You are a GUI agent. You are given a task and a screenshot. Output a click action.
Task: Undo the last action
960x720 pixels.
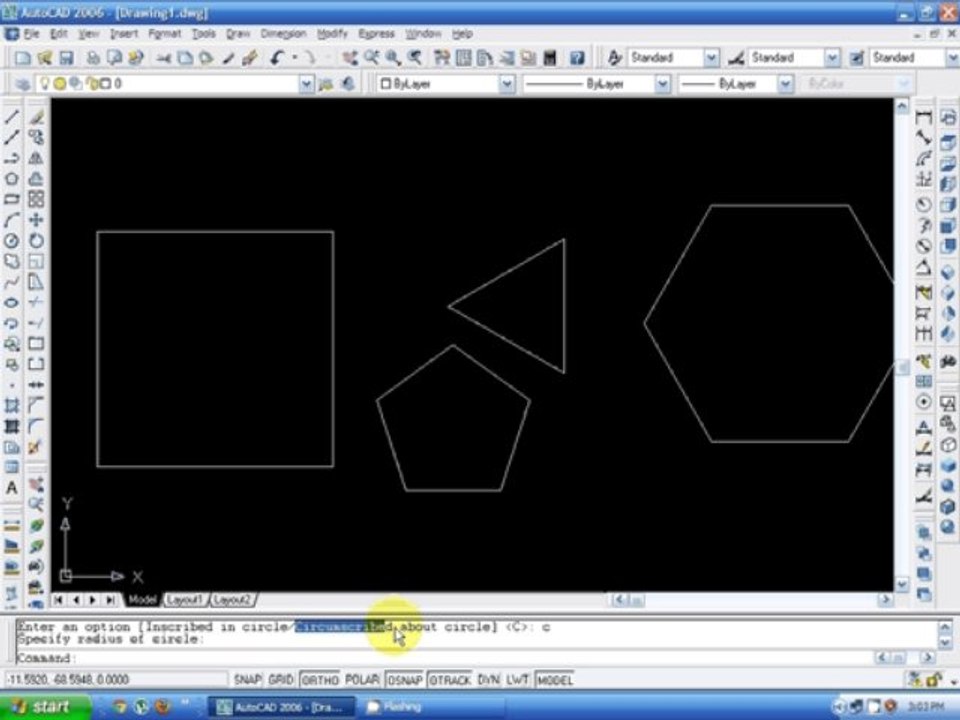(277, 58)
